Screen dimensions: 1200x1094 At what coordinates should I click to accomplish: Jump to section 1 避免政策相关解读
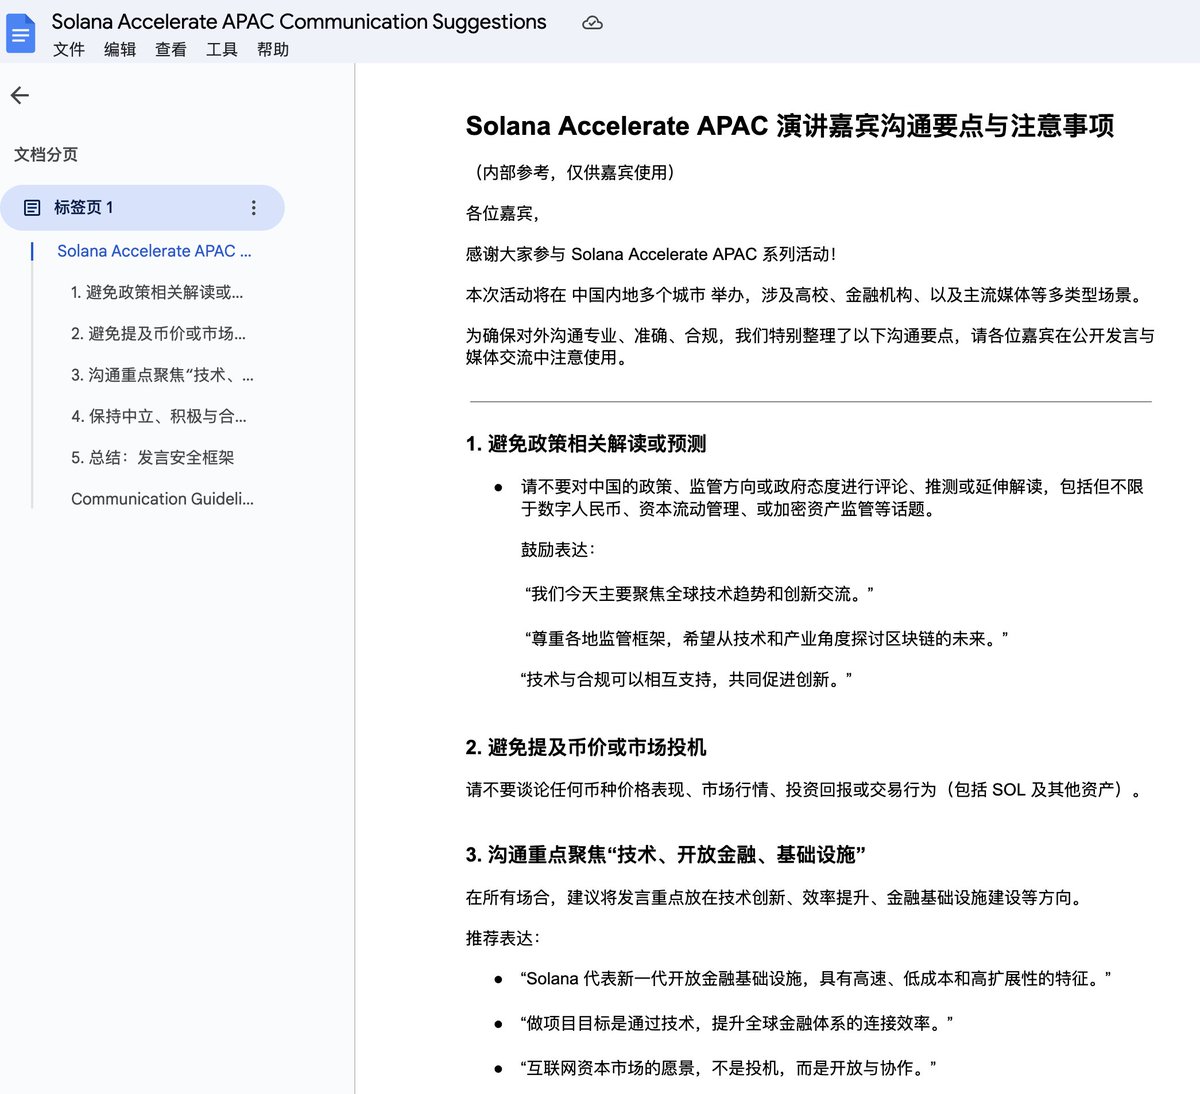point(161,292)
